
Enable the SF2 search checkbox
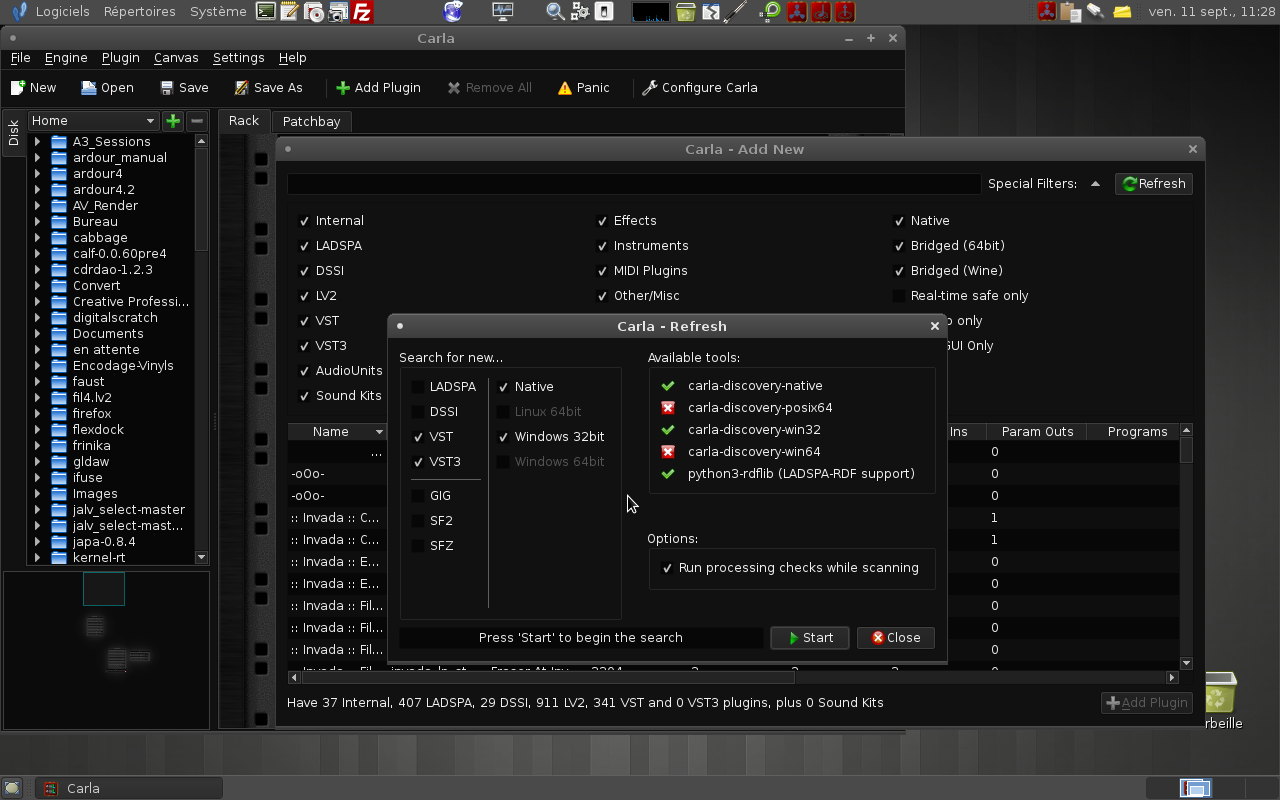(x=418, y=521)
